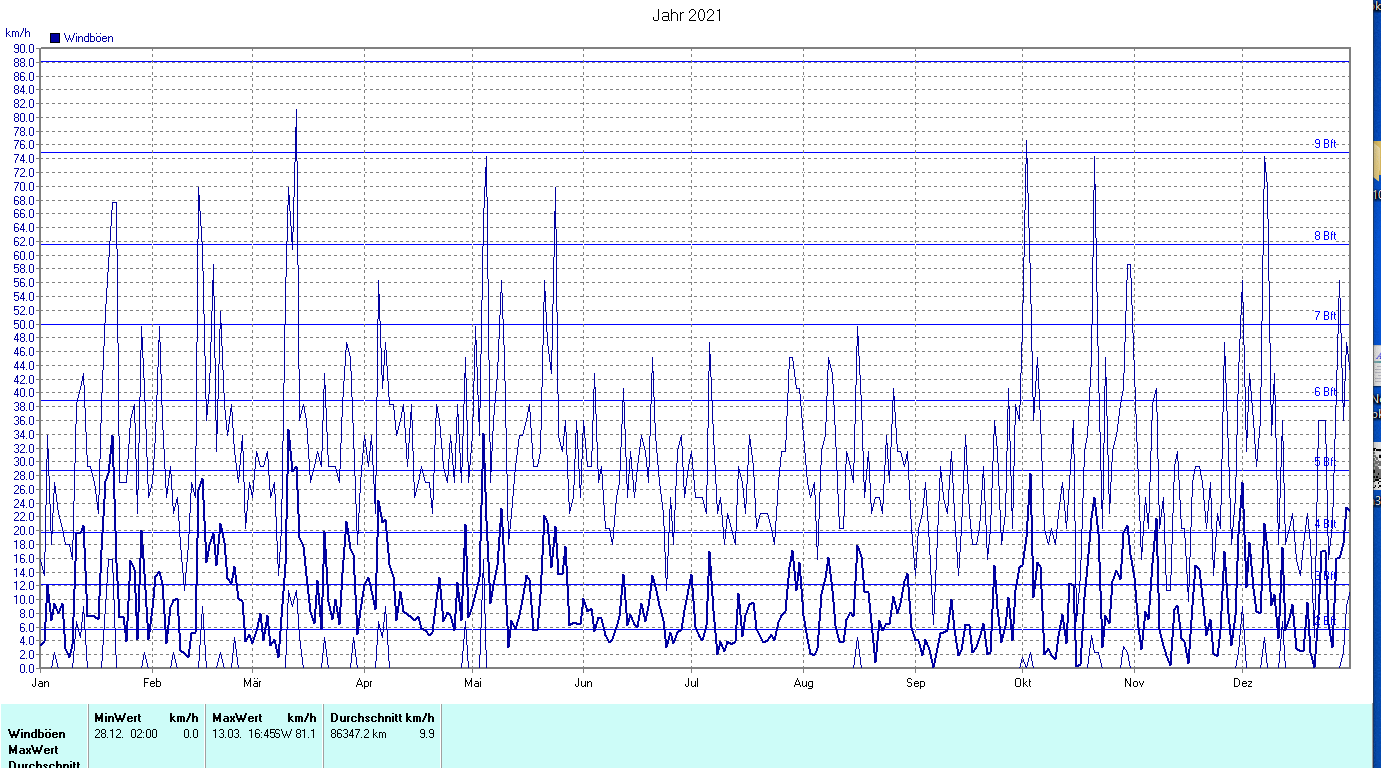Screen dimensions: 1381x768
Task: Select the 74.0 value on the y-axis
Action: click(x=24, y=159)
